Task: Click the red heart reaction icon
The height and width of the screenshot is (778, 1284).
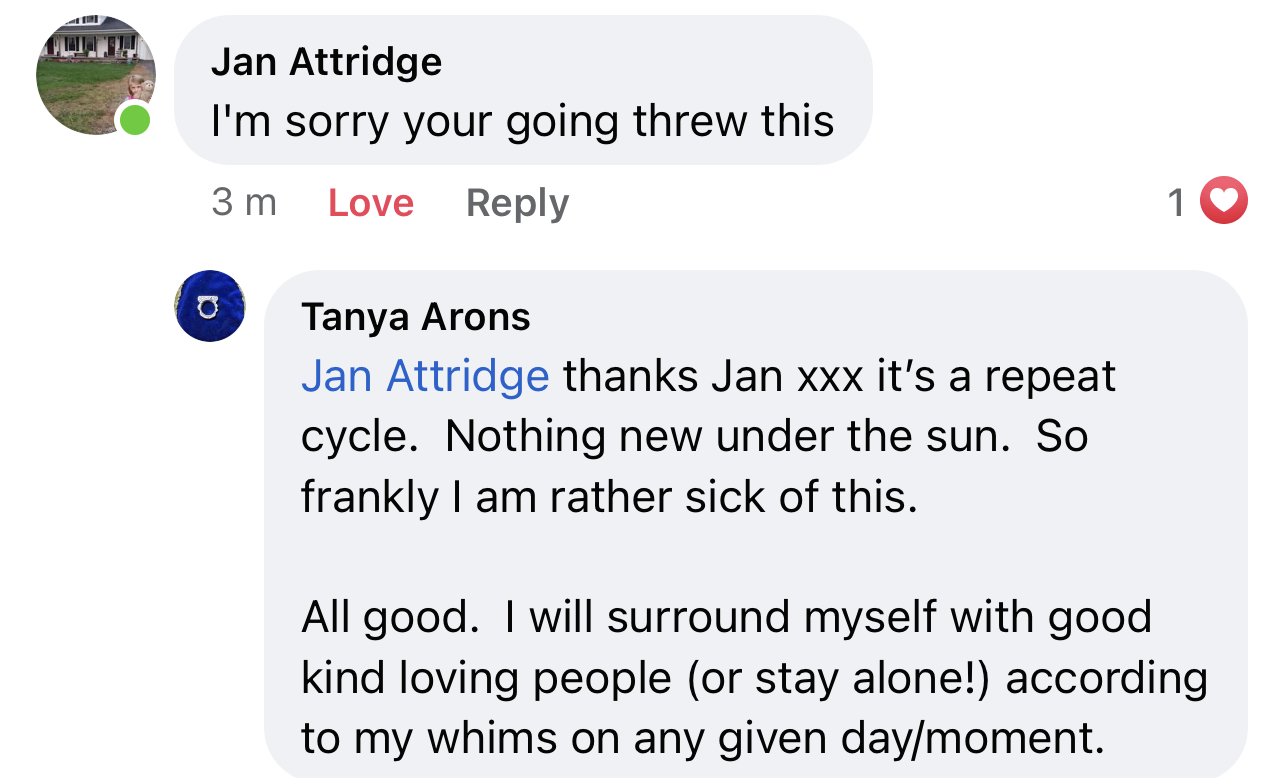Action: point(1223,201)
